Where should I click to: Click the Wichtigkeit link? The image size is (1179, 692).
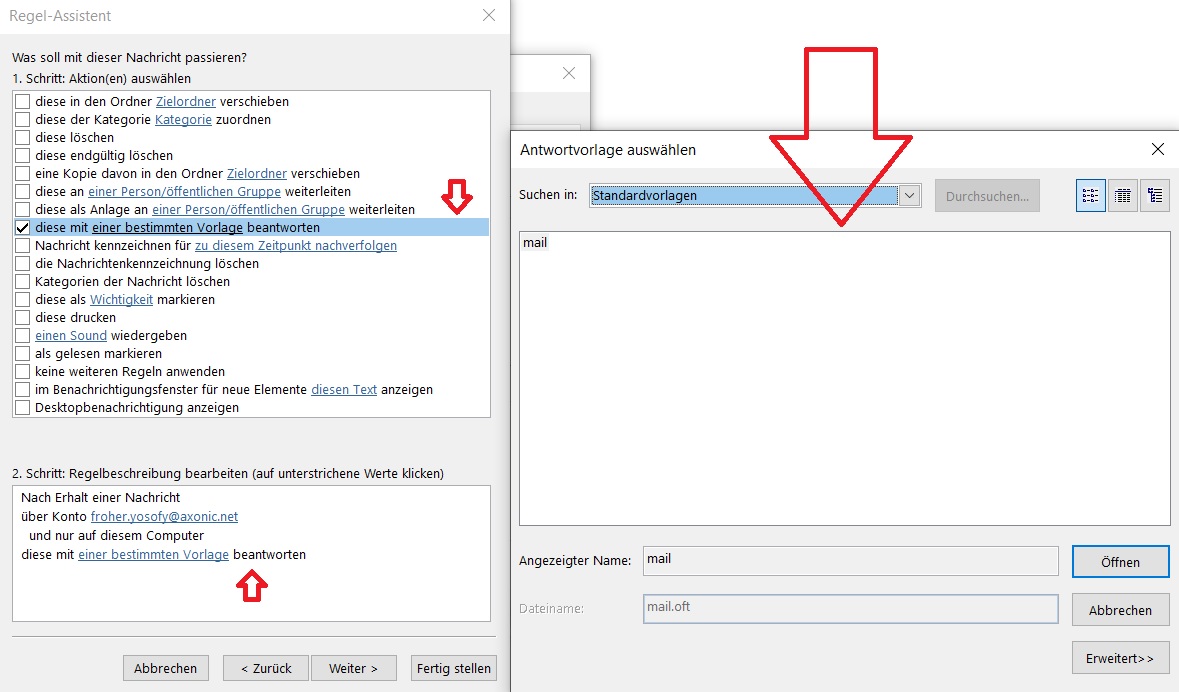(x=122, y=300)
